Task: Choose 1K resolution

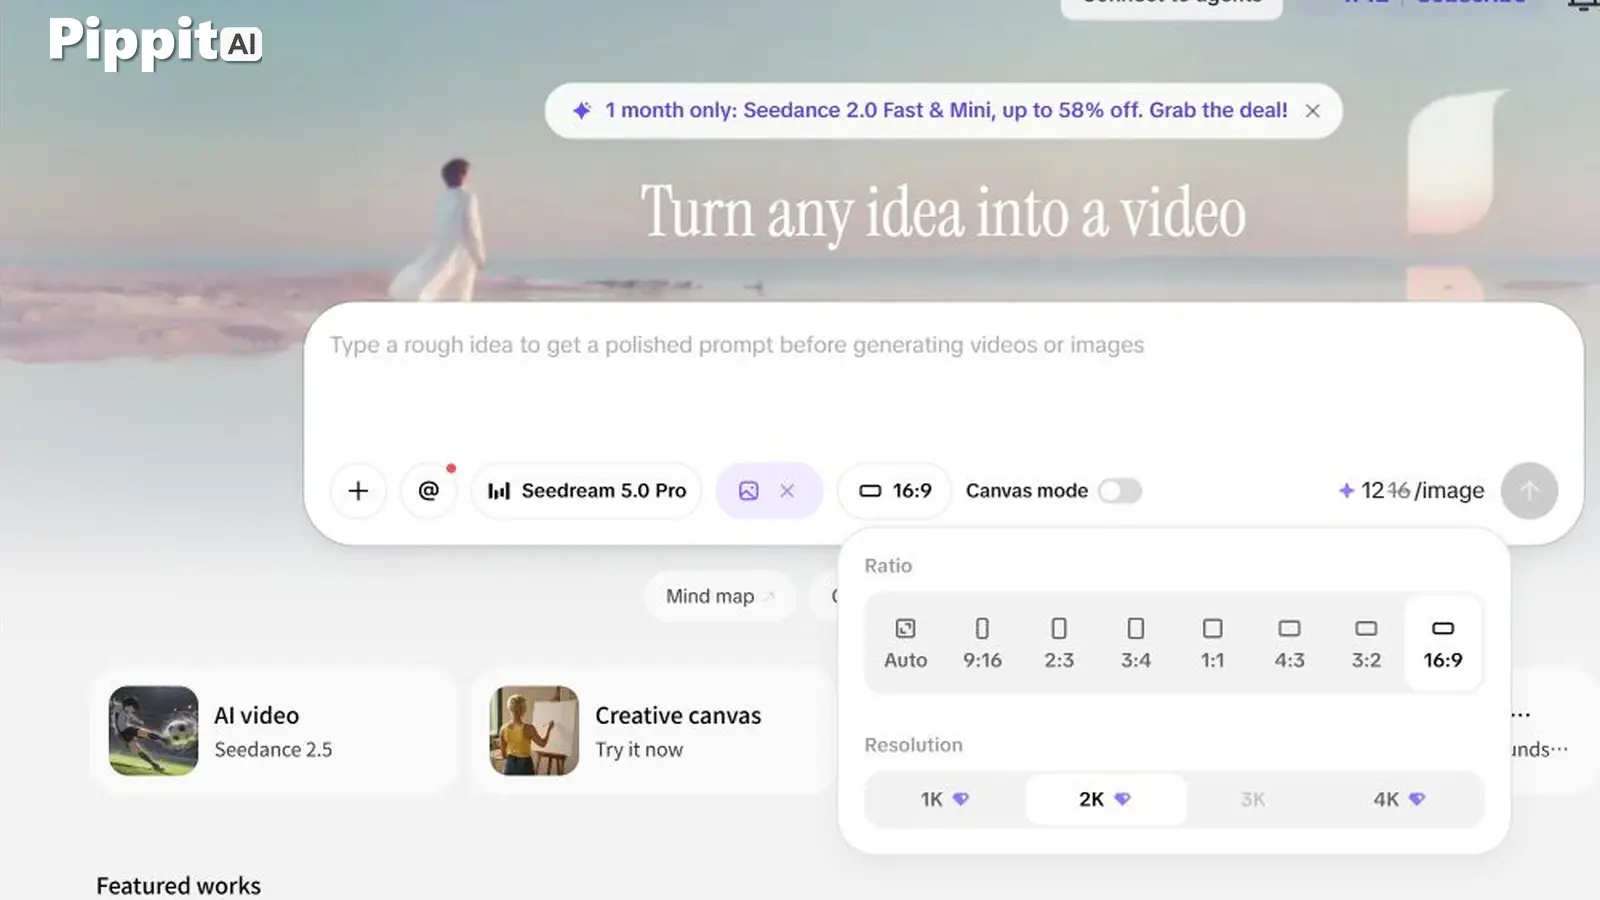Action: tap(945, 799)
